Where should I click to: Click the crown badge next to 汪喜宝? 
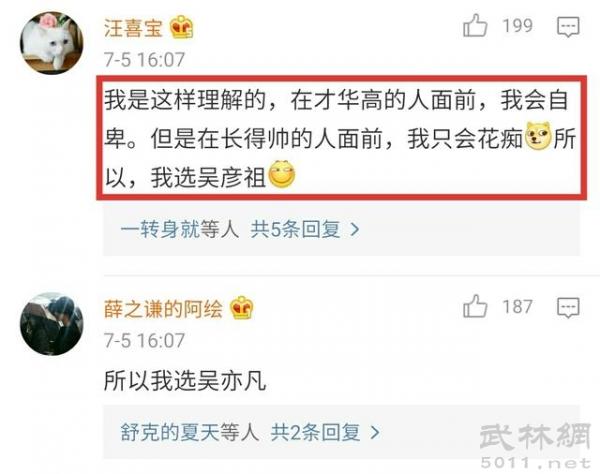(181, 28)
